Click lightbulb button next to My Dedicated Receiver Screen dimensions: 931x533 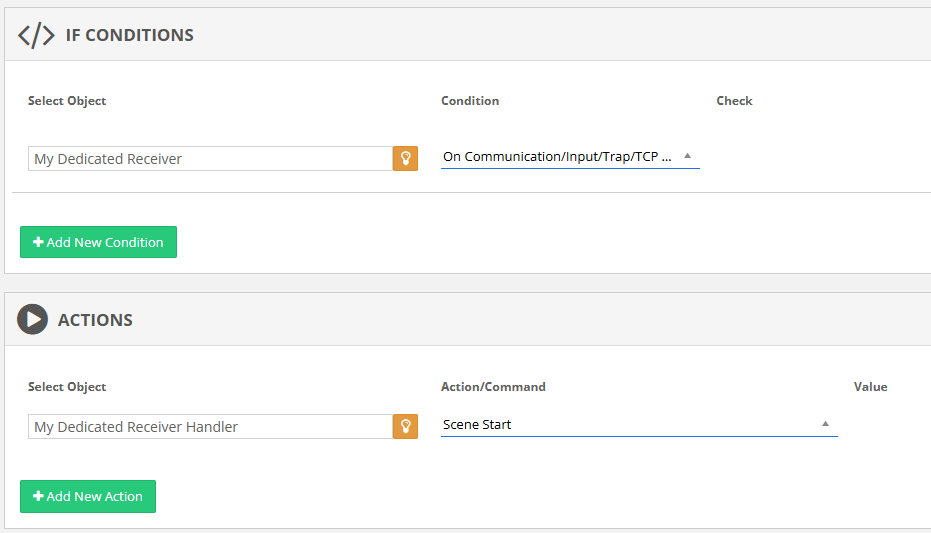[x=405, y=158]
